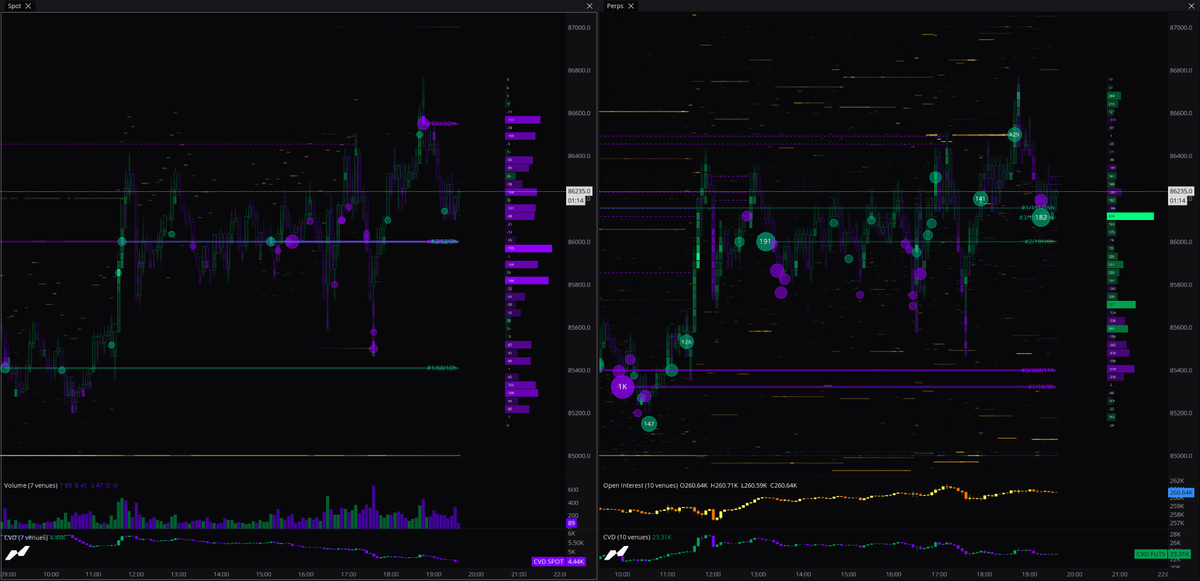Click the 86235.0 price label in Perps

pos(1180,191)
